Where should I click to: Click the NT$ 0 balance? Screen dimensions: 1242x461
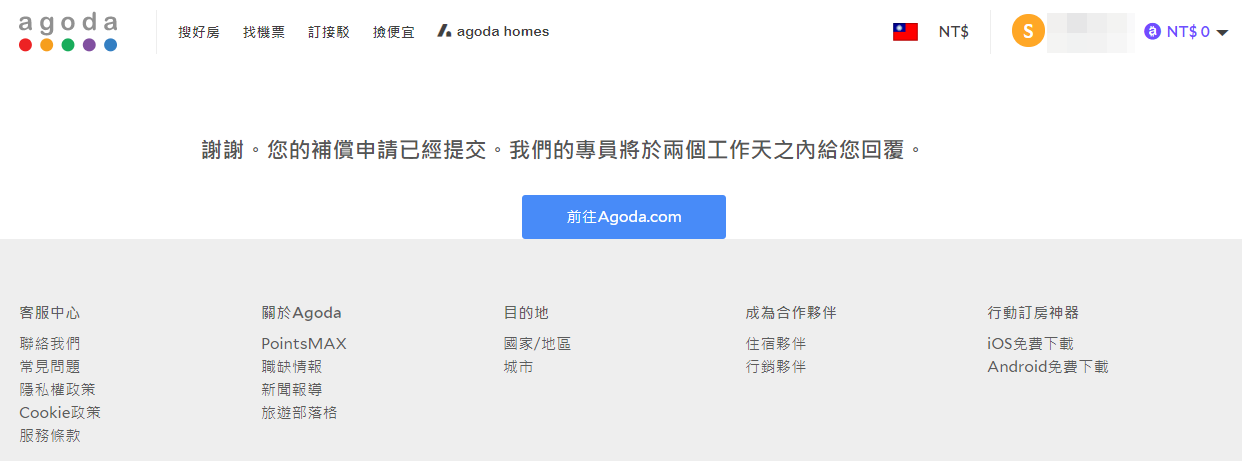[1188, 32]
